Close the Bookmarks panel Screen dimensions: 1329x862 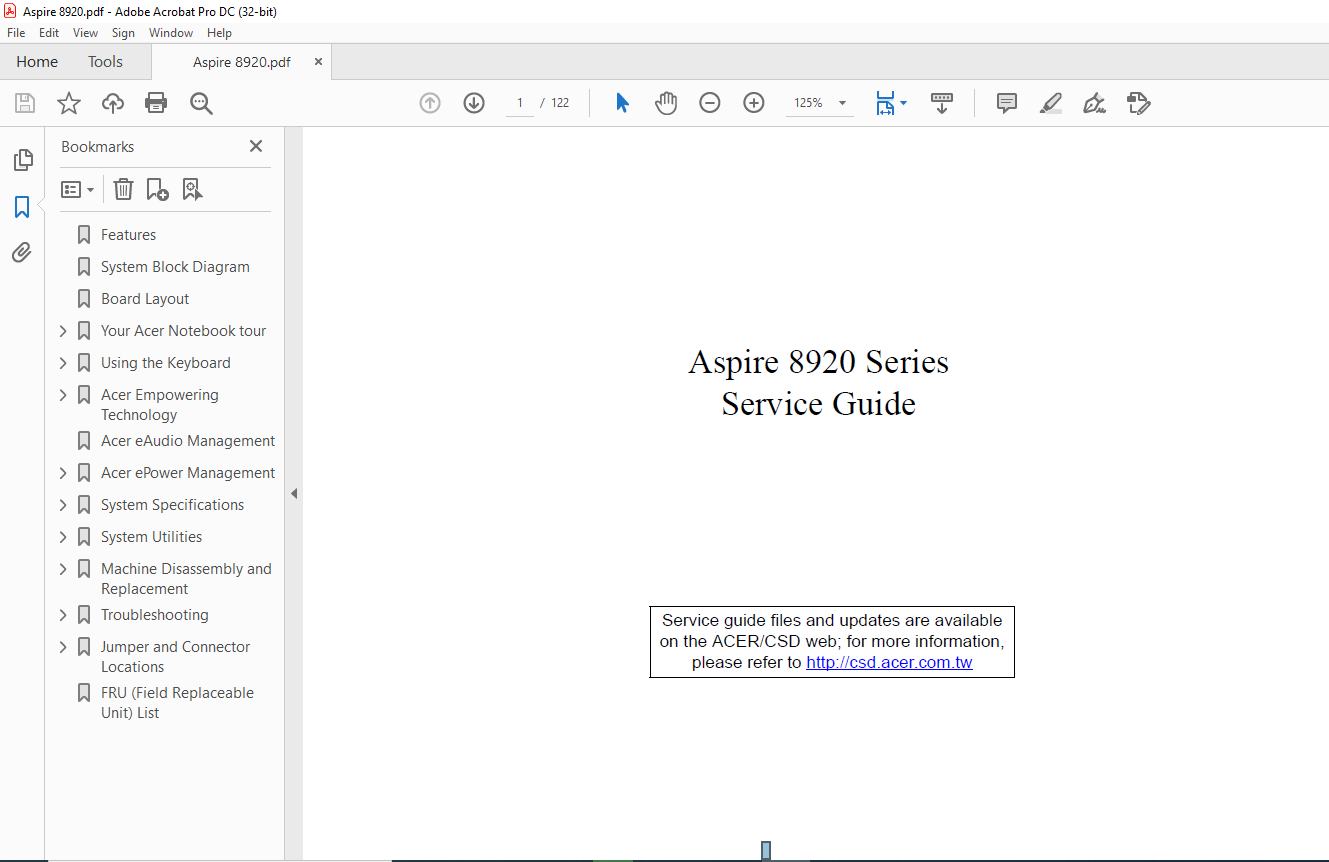click(x=256, y=146)
